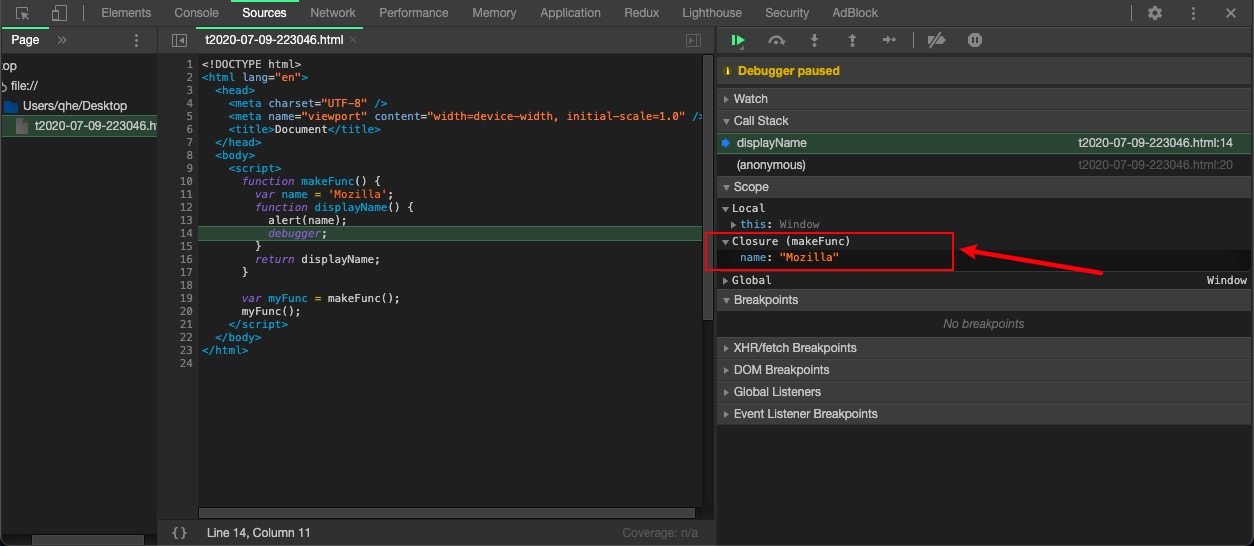Resume script execution
The height and width of the screenshot is (546, 1254).
(x=738, y=40)
